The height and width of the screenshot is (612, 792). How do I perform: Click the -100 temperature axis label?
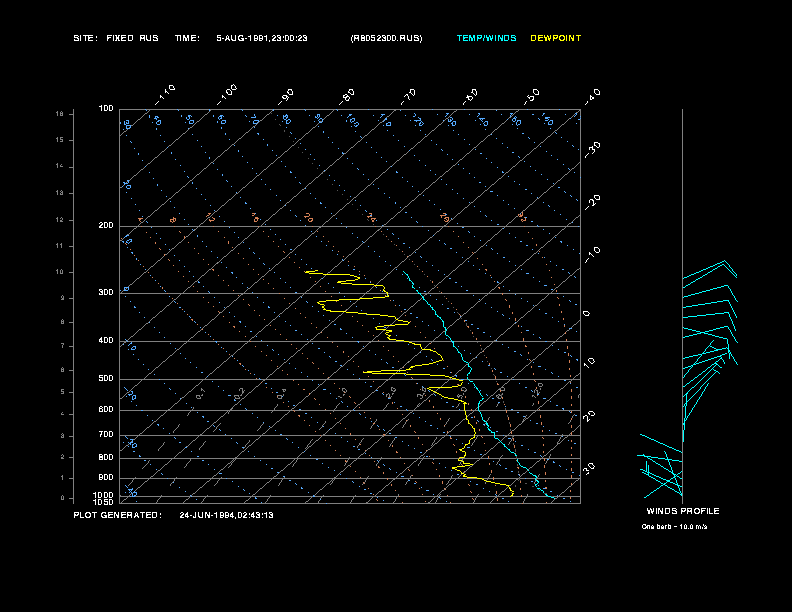(x=226, y=95)
